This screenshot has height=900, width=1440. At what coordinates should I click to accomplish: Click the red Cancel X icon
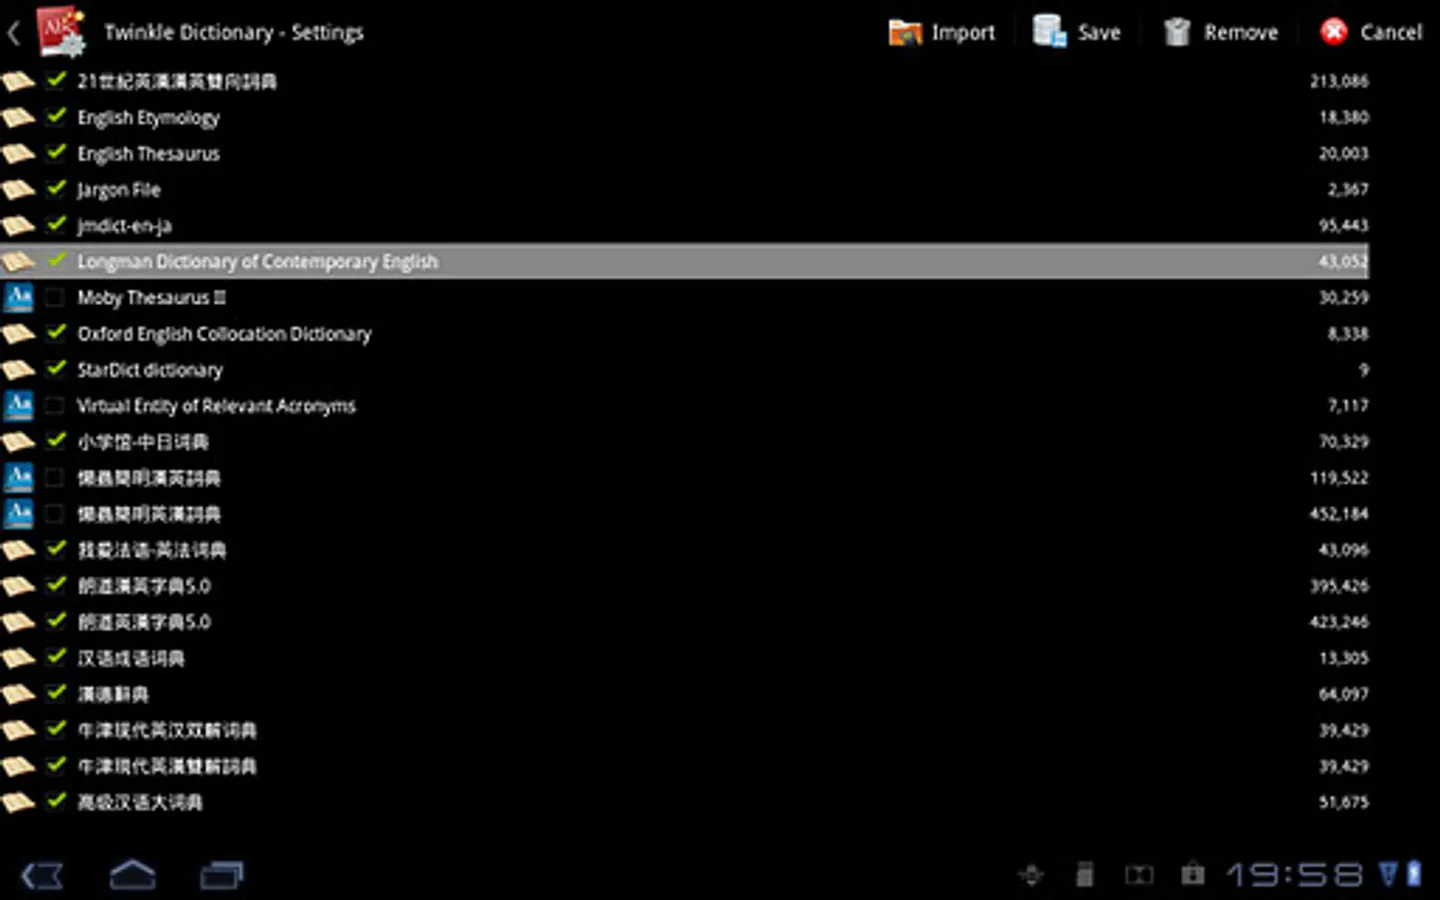click(x=1334, y=32)
